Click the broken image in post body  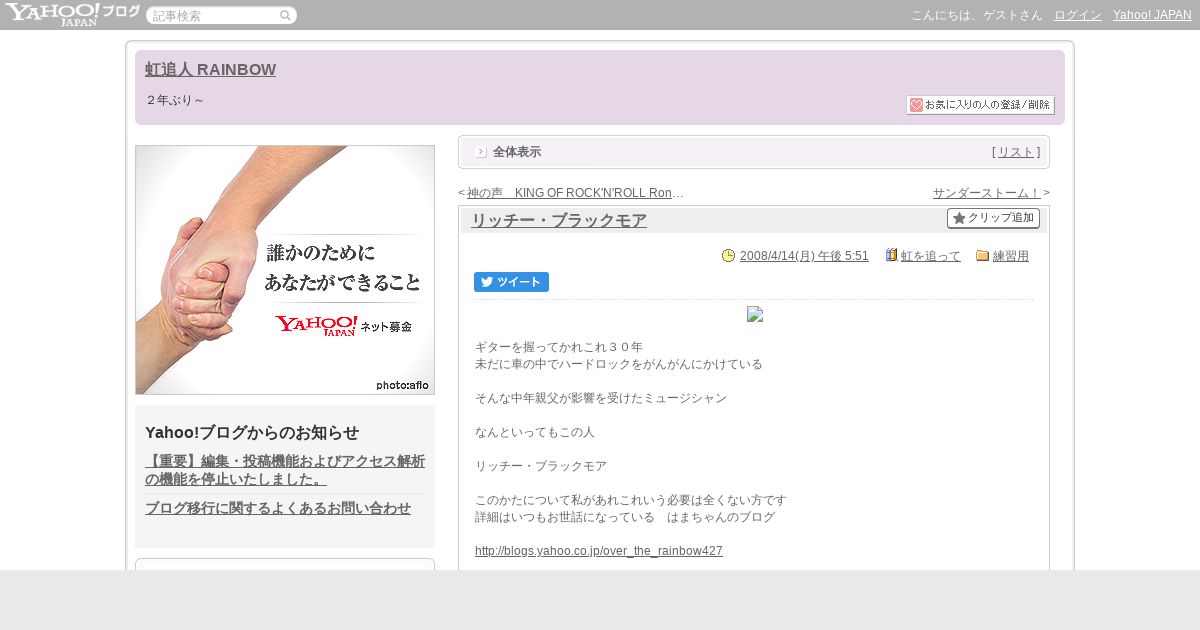click(x=755, y=314)
